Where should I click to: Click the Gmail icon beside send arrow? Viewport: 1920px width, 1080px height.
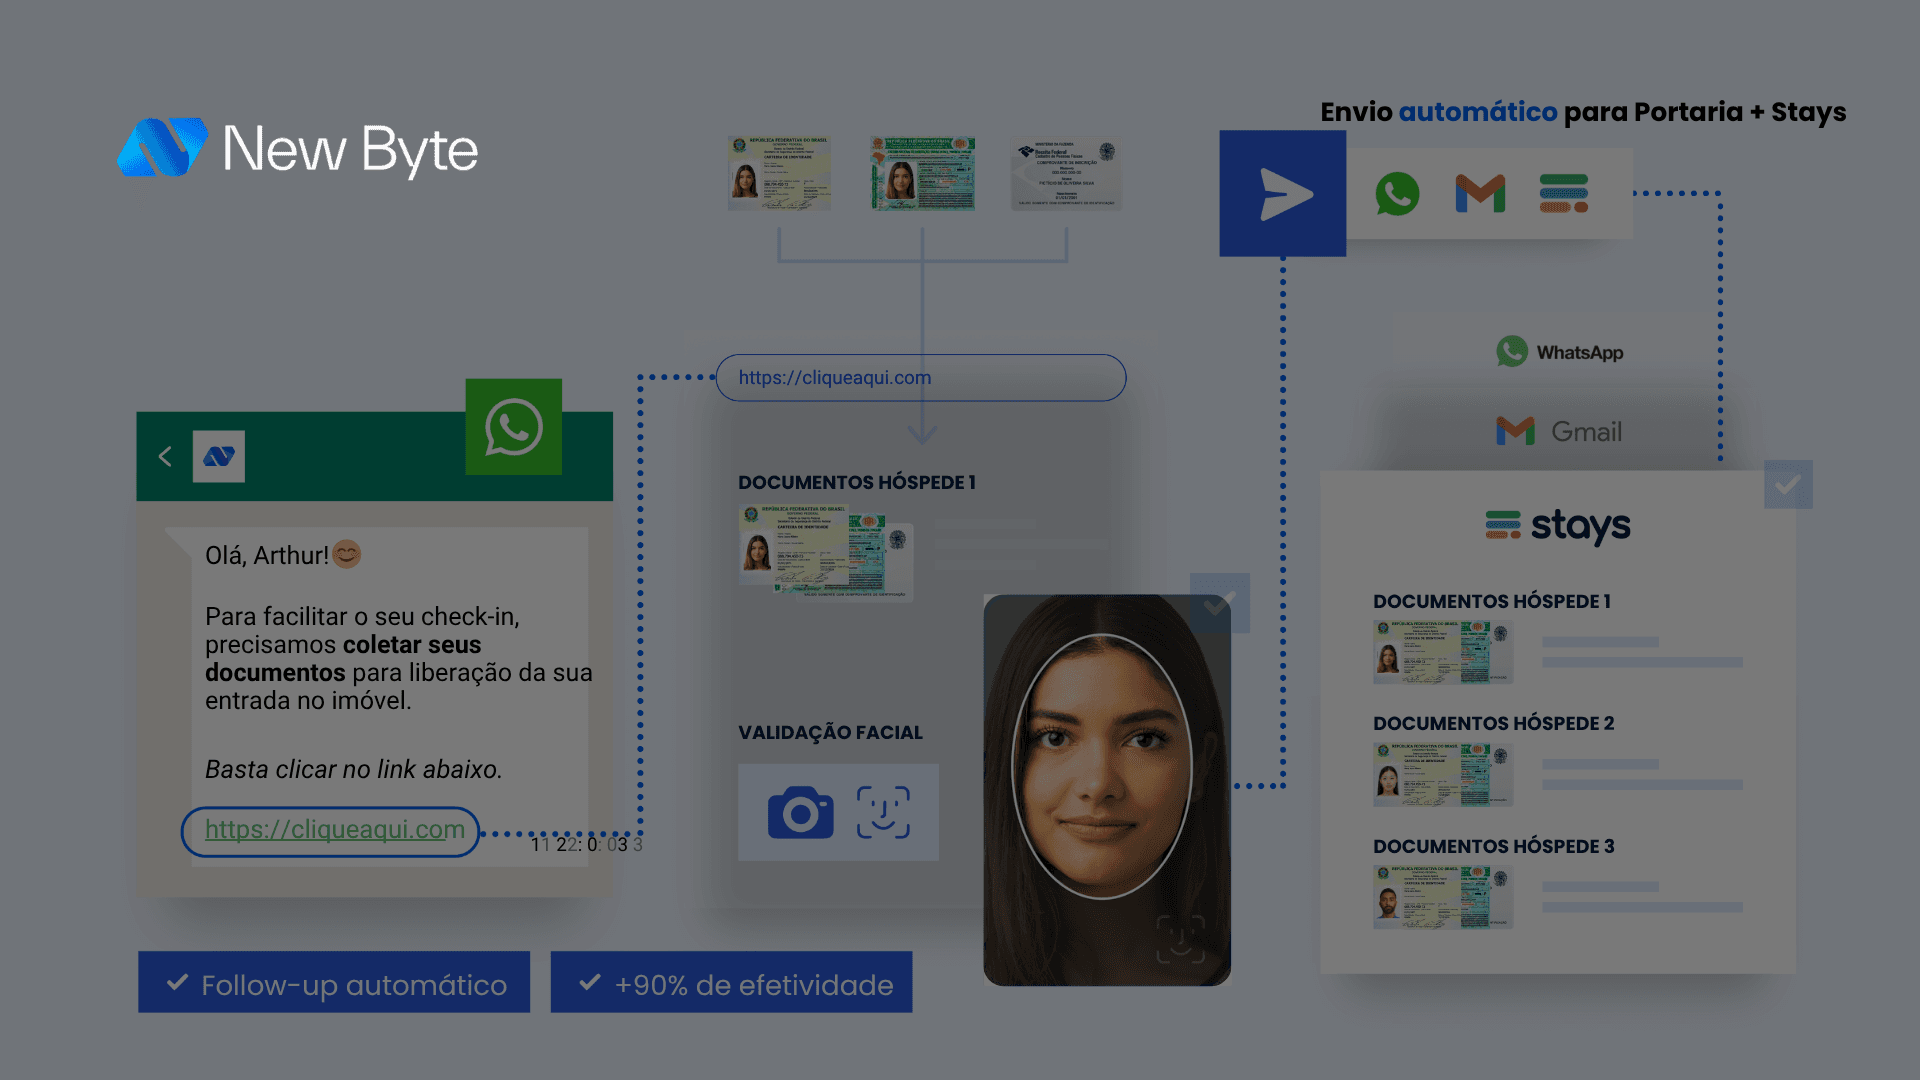coord(1480,193)
